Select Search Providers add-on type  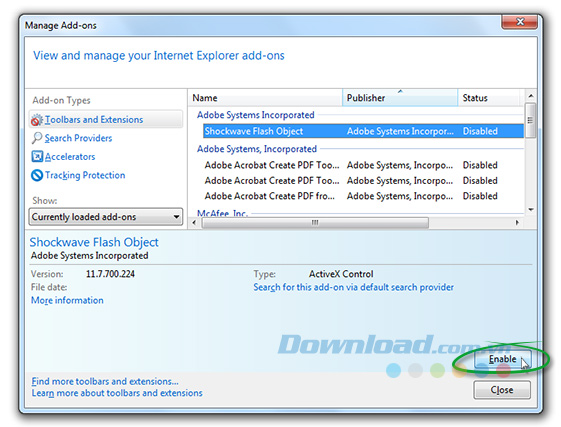point(78,138)
